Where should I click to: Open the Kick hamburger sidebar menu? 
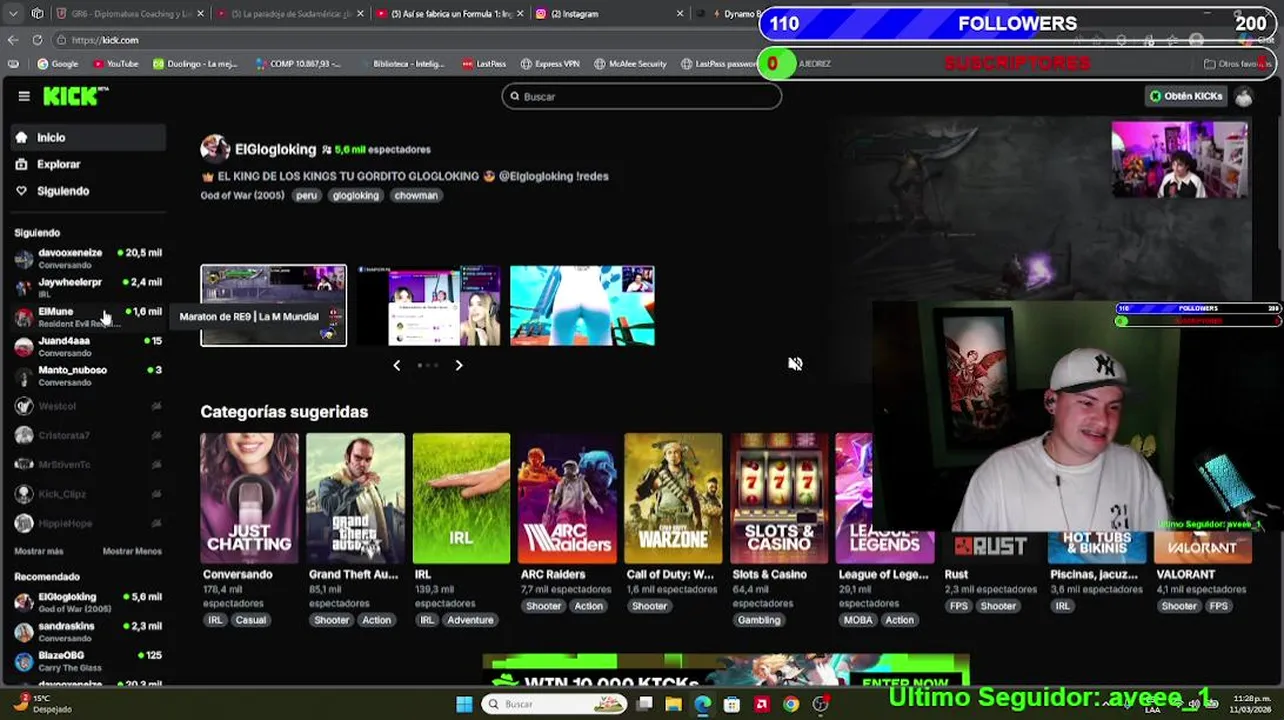24,96
